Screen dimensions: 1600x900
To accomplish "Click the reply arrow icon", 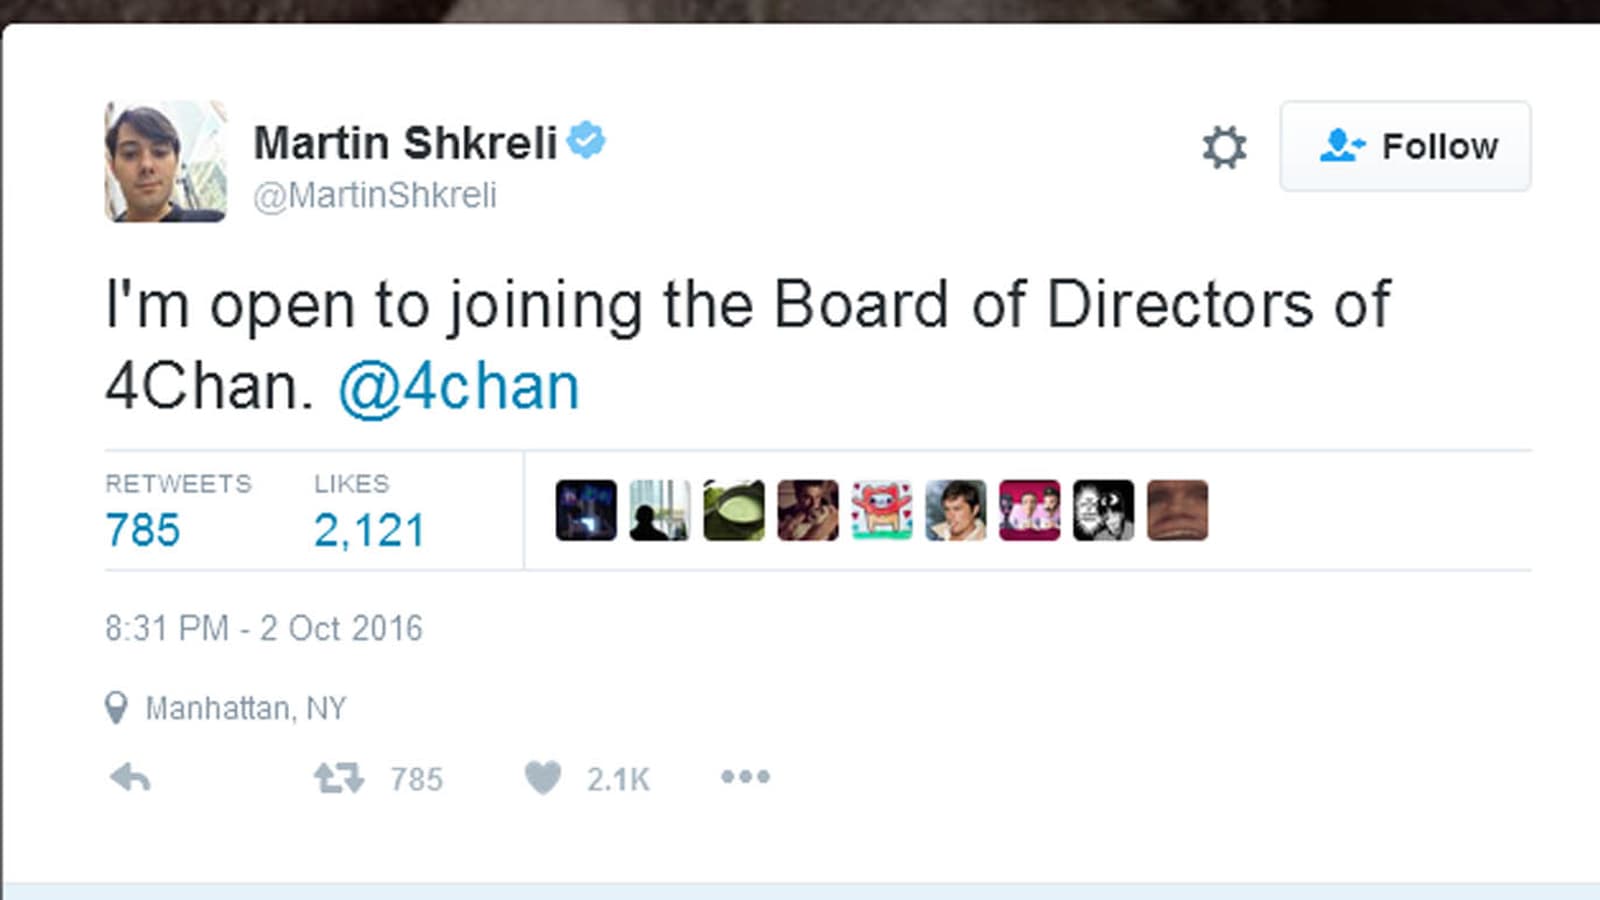I will (130, 778).
